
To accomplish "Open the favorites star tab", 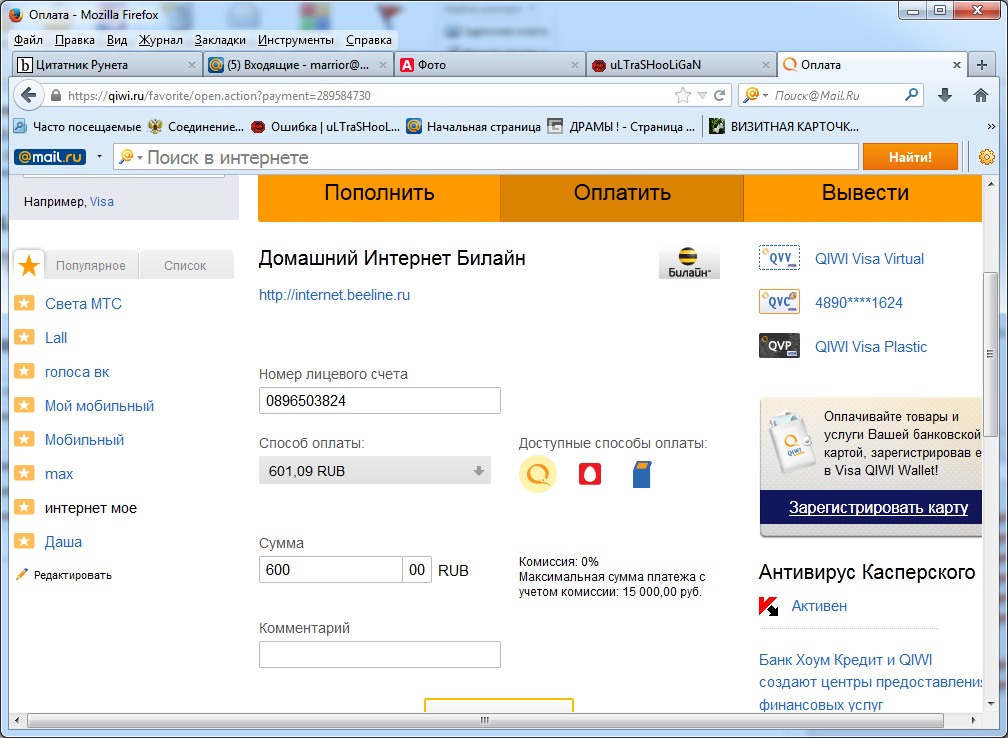I will [29, 265].
